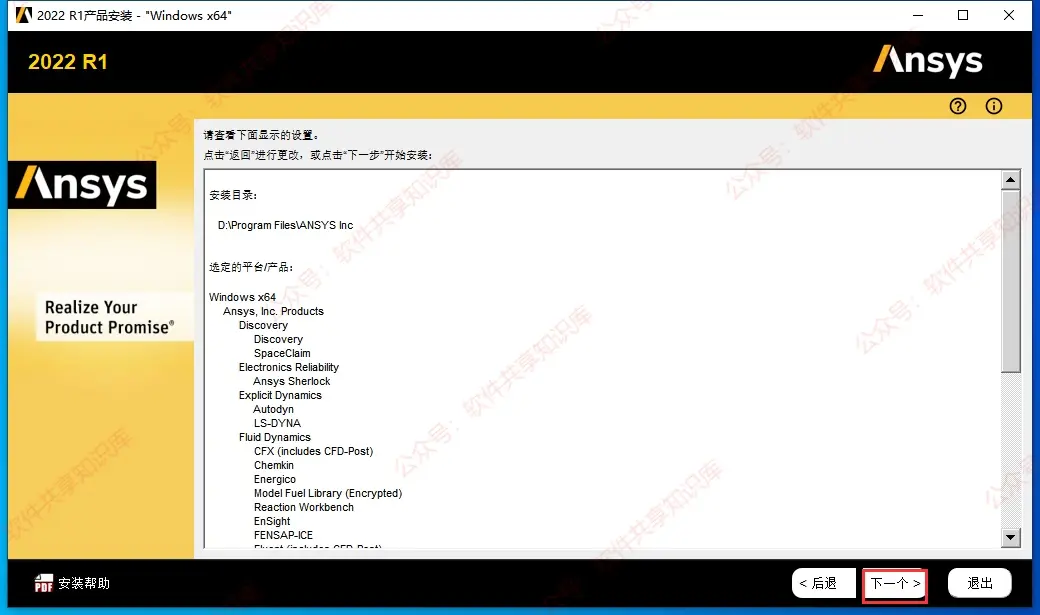Image resolution: width=1040 pixels, height=615 pixels.
Task: Click the Realize Your Product Promise slogan
Action: (109, 317)
